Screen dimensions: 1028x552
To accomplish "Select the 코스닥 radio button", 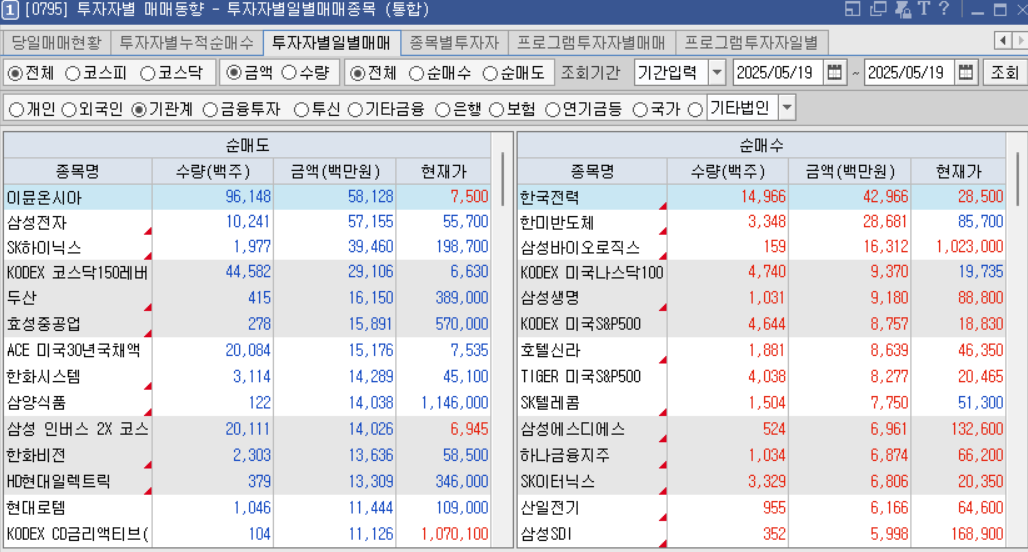I will pyautogui.click(x=148, y=73).
